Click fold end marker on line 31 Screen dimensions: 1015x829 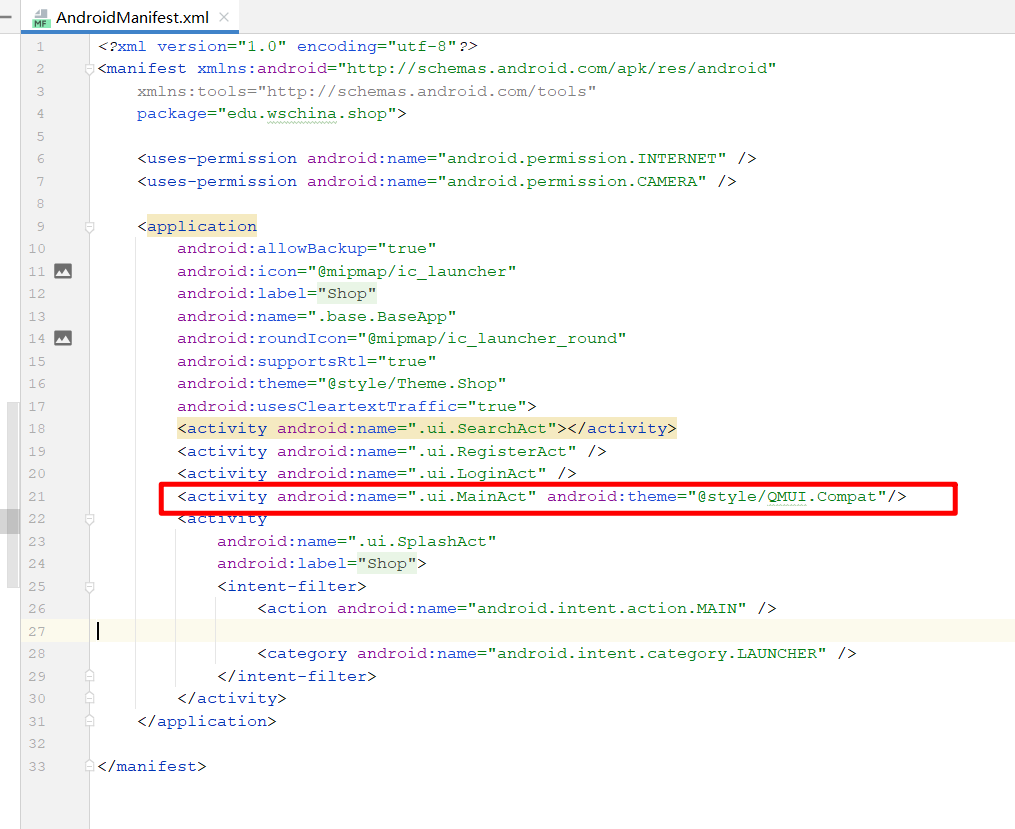[x=90, y=721]
